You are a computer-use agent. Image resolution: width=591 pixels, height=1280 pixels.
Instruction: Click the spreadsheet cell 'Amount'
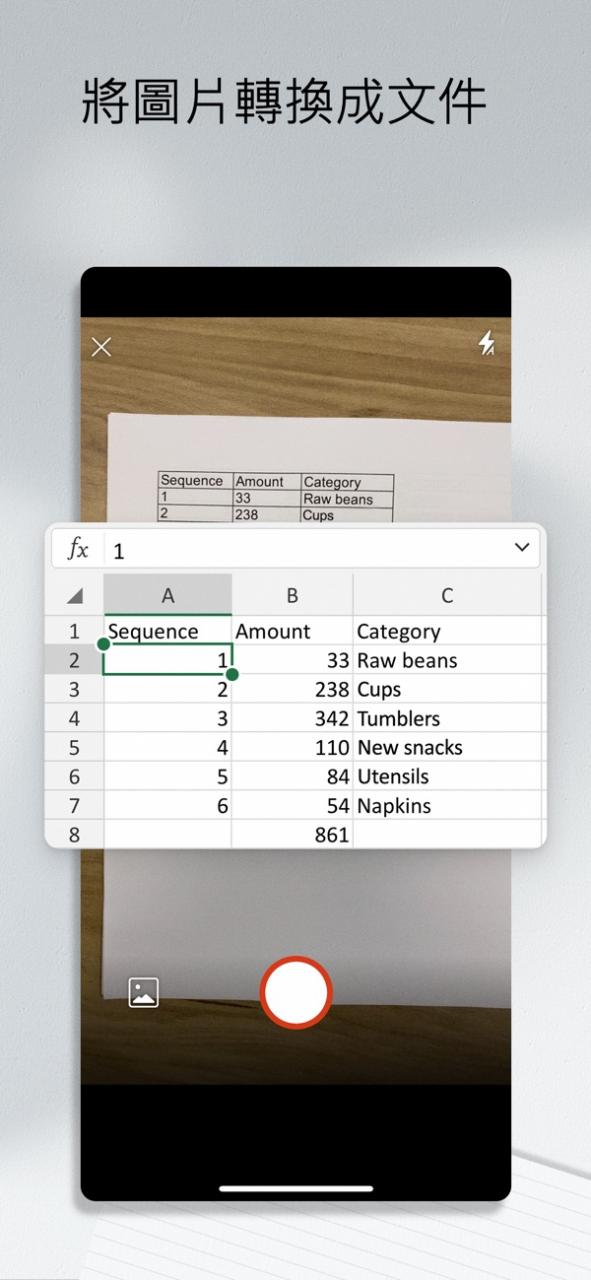point(292,631)
